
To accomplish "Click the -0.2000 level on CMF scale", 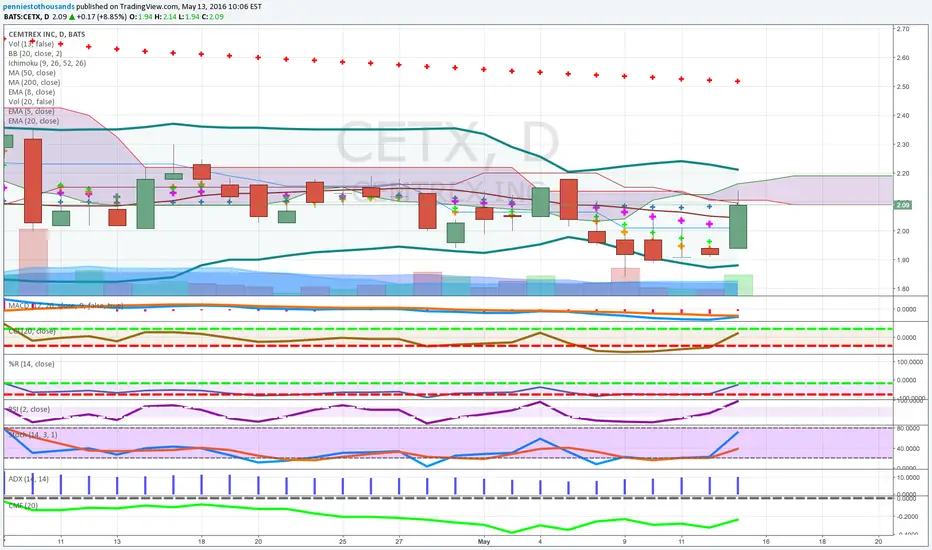I will pyautogui.click(x=907, y=517).
